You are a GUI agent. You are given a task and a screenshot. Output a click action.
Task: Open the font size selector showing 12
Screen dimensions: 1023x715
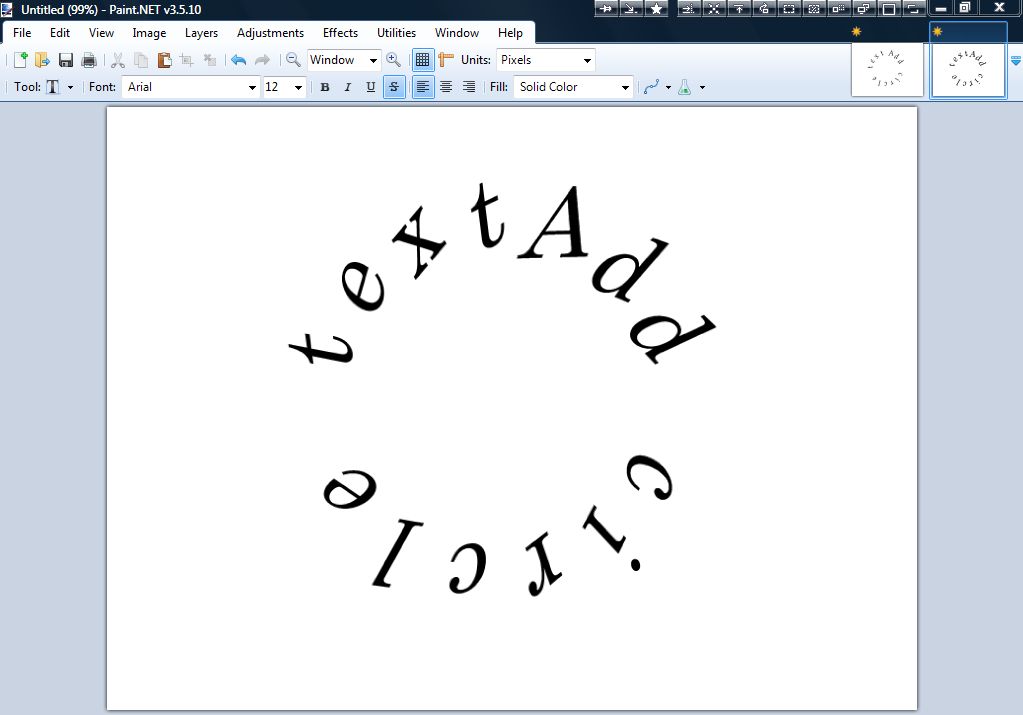pos(283,87)
